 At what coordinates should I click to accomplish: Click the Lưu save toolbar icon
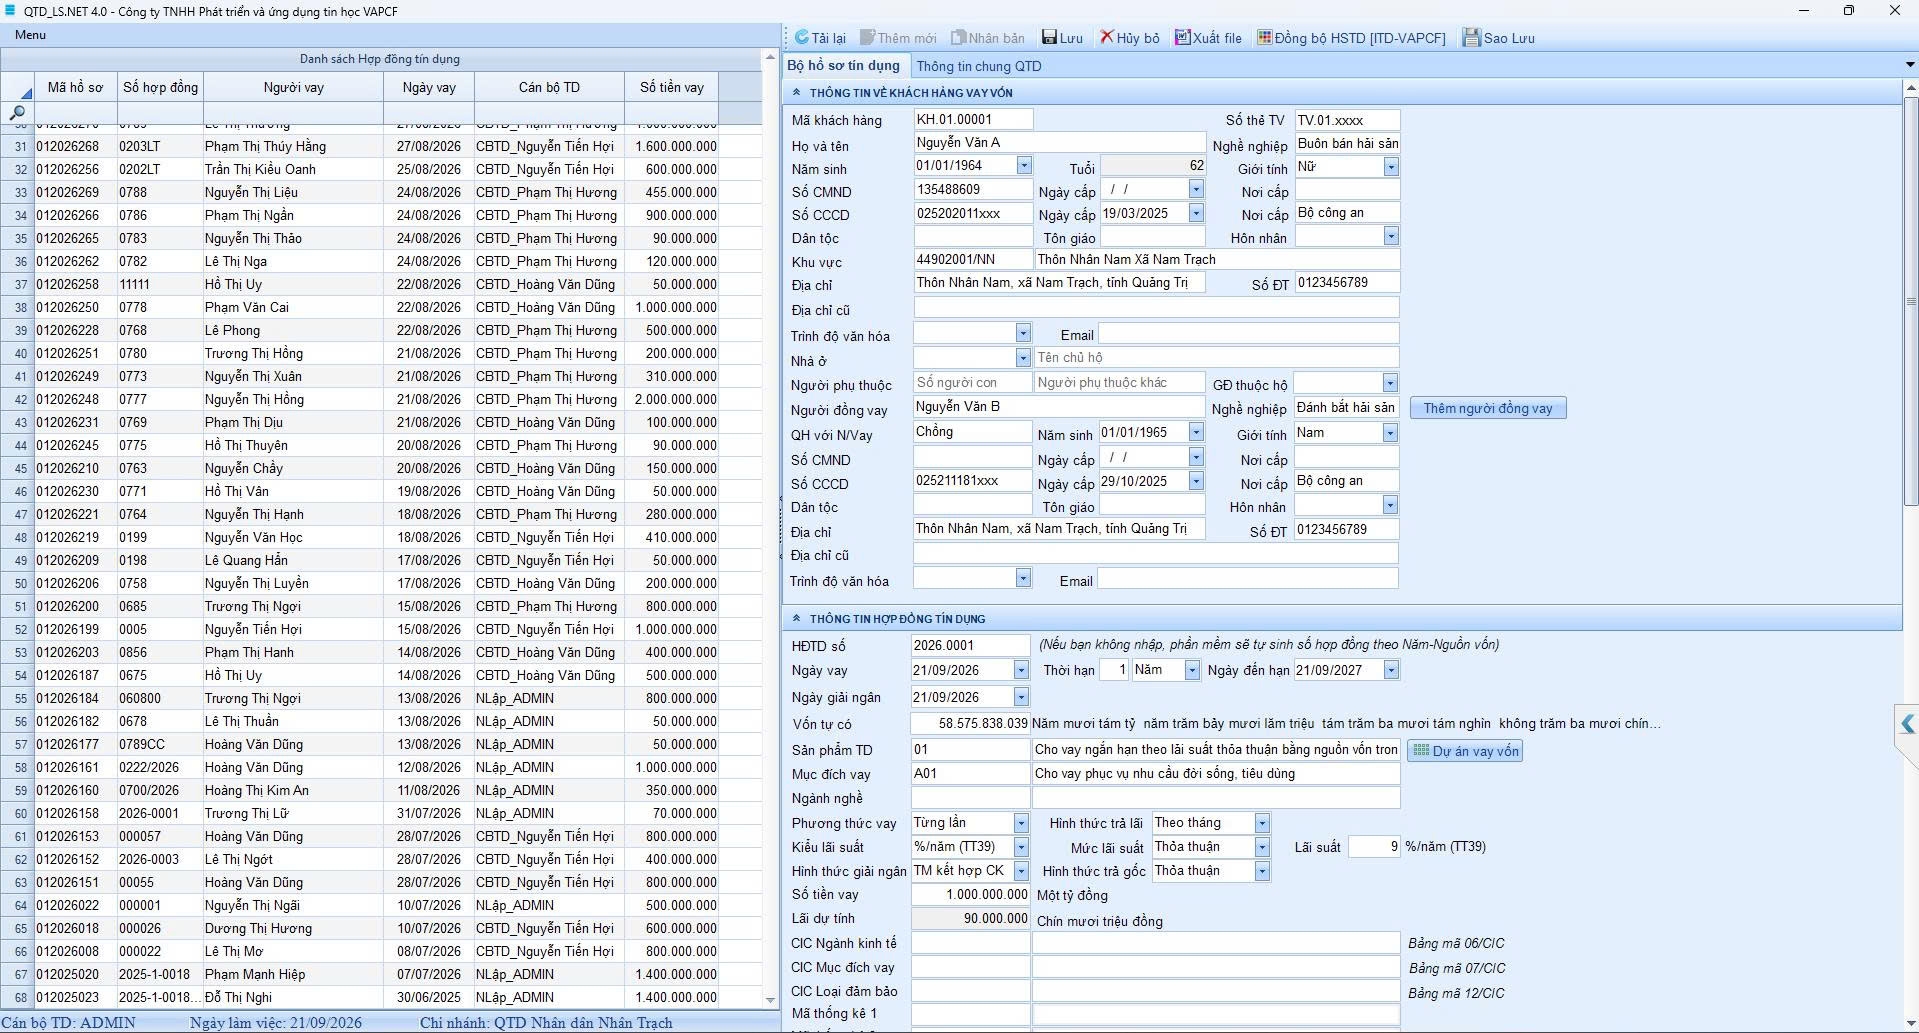1049,38
